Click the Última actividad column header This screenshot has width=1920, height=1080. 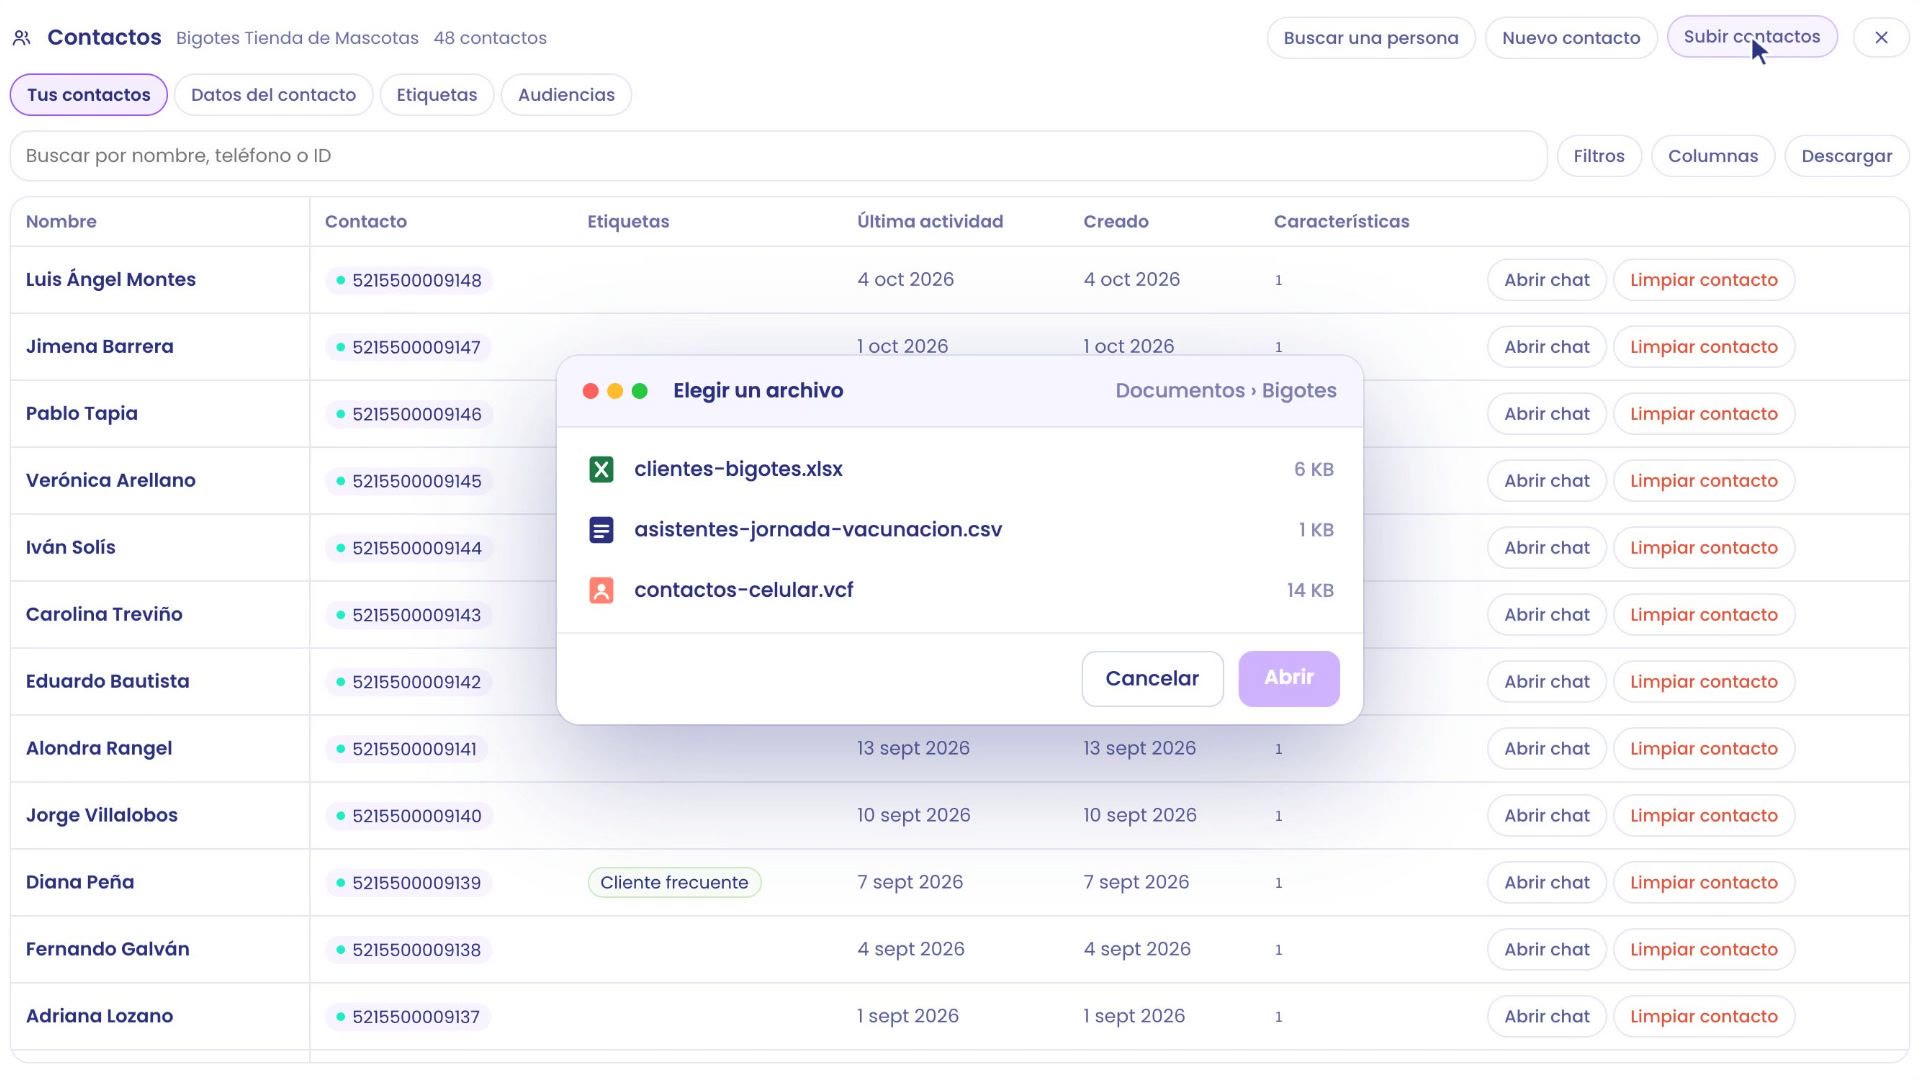[x=930, y=222]
